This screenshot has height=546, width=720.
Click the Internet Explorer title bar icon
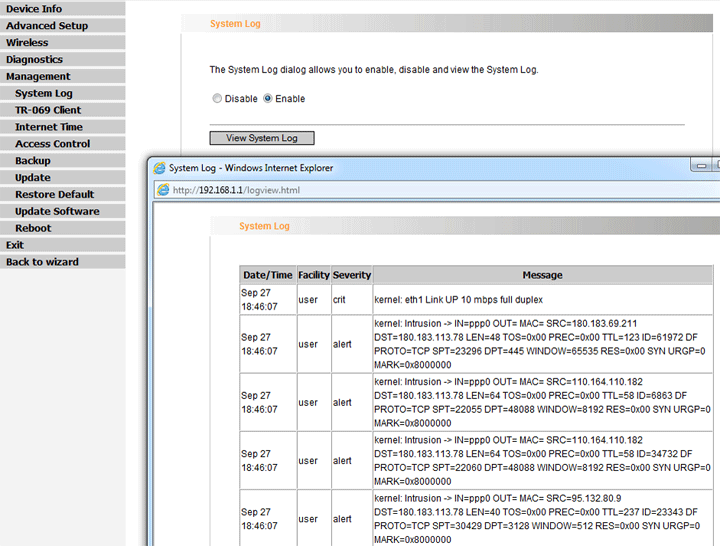(159, 168)
